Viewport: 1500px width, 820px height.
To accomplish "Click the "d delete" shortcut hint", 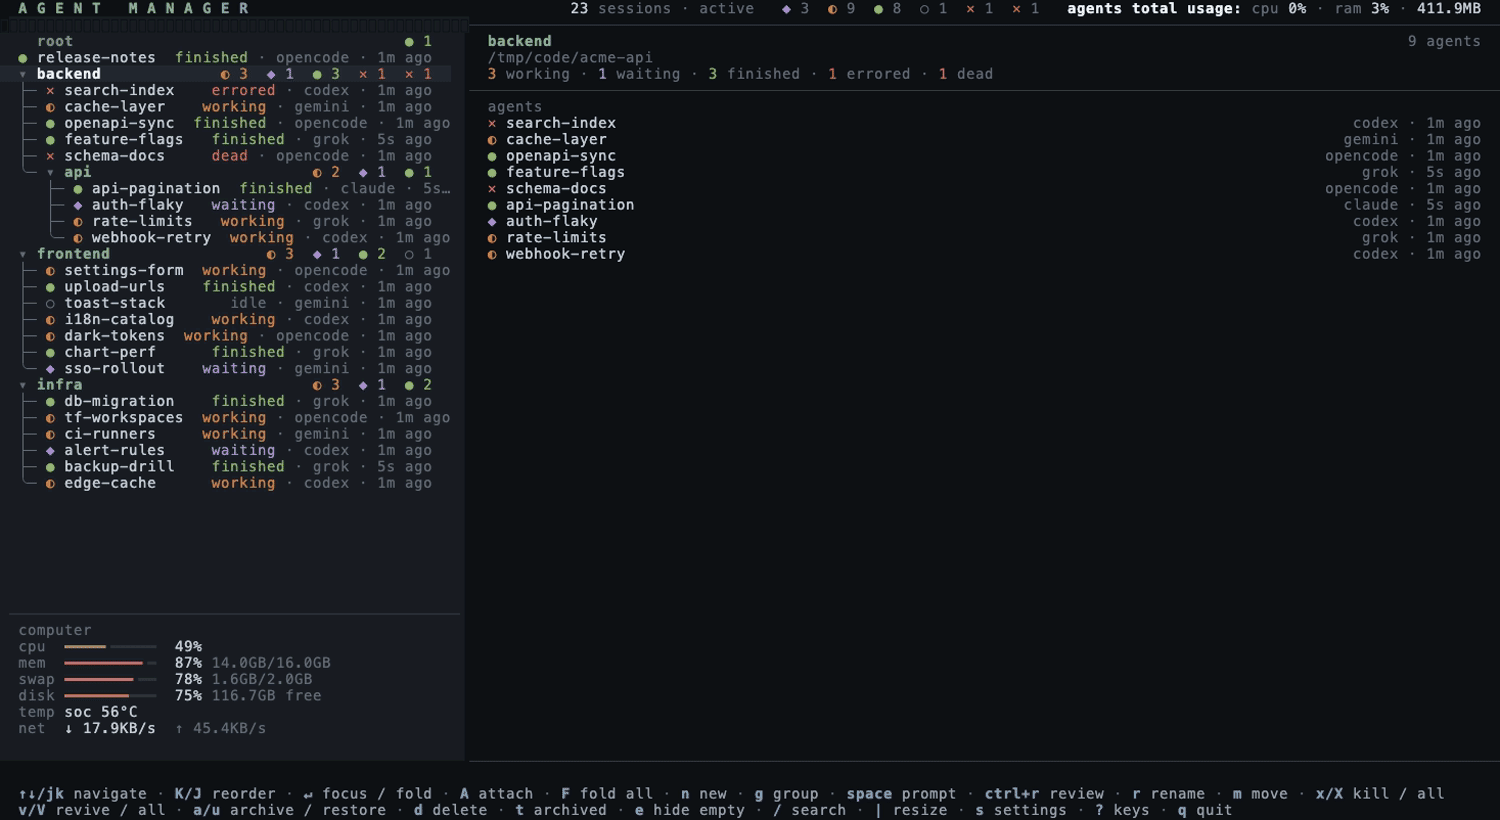I will 450,810.
